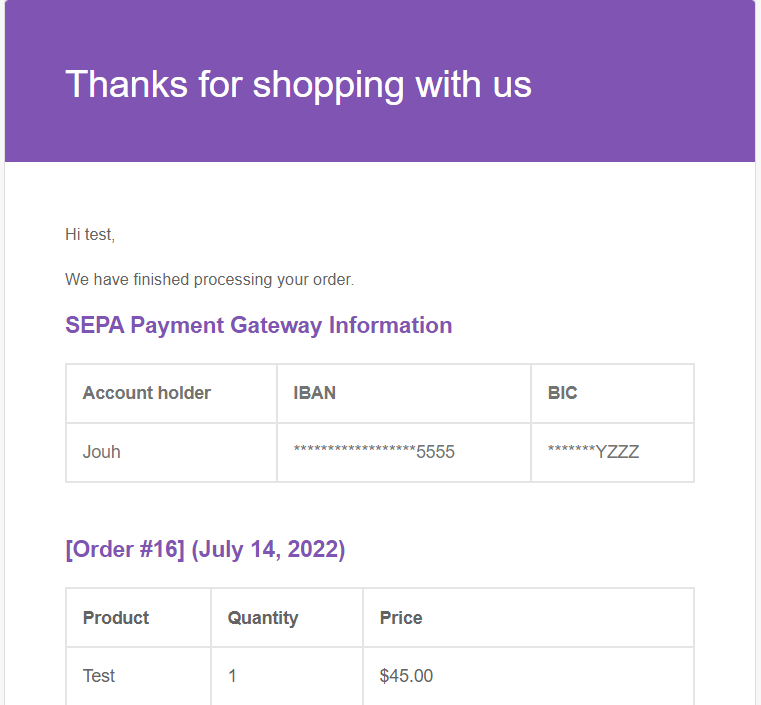Click the BIC column header
This screenshot has height=705, width=761.
click(x=562, y=393)
